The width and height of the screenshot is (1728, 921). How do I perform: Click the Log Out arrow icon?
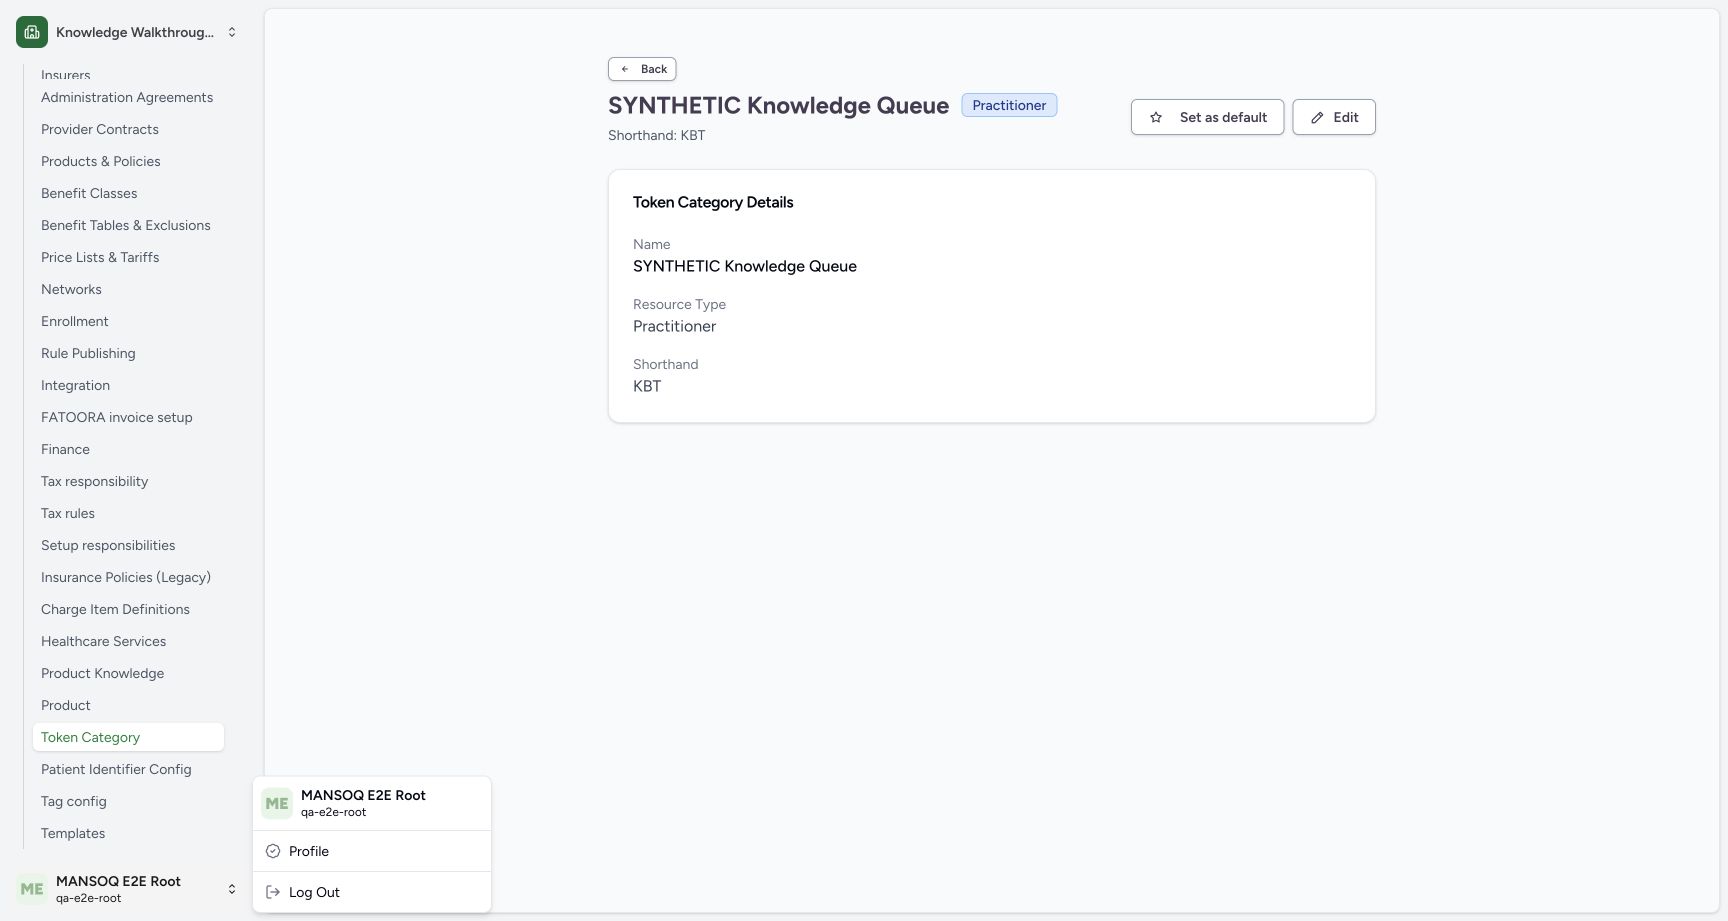273,892
